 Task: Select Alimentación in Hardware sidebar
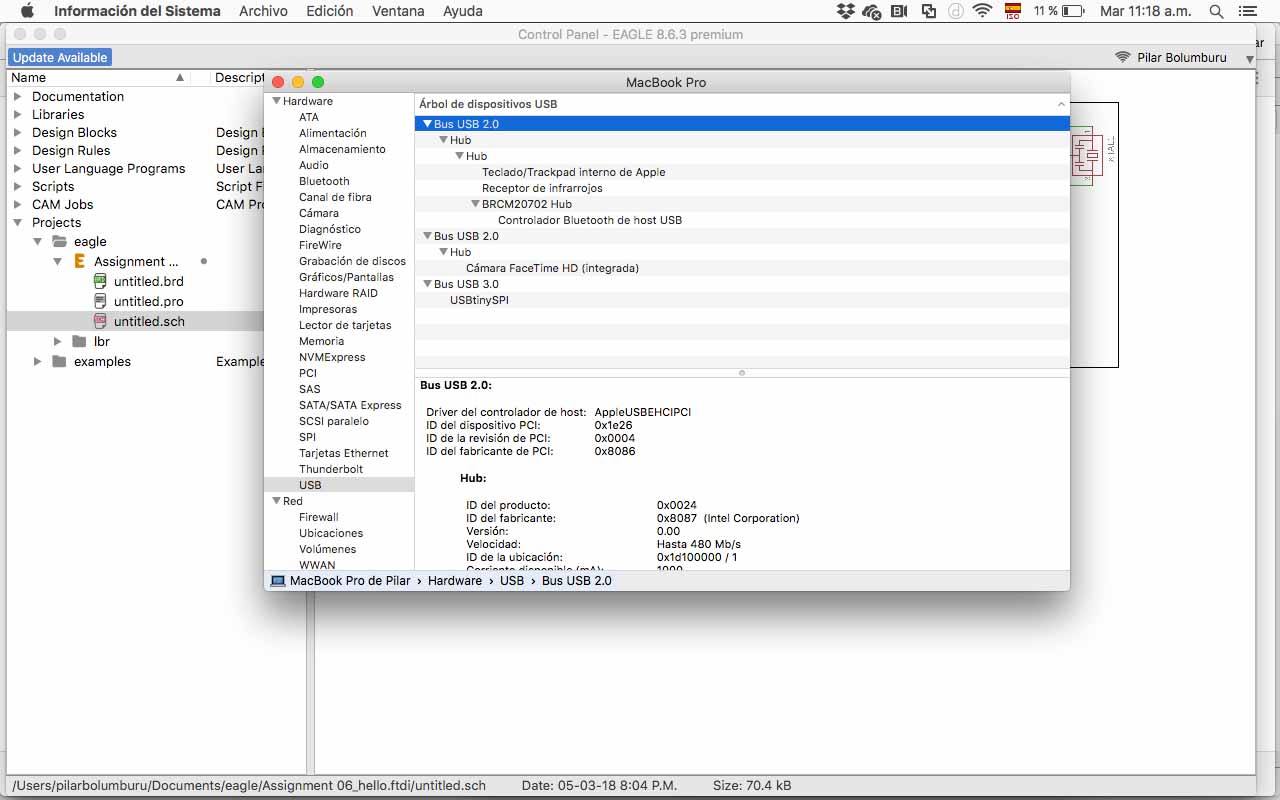tap(333, 133)
